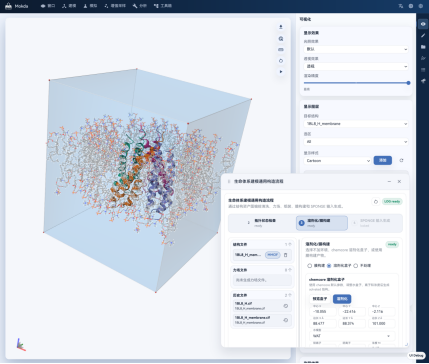Click the input field showing -2.116
Screen dimensions: 429x364
(382, 312)
